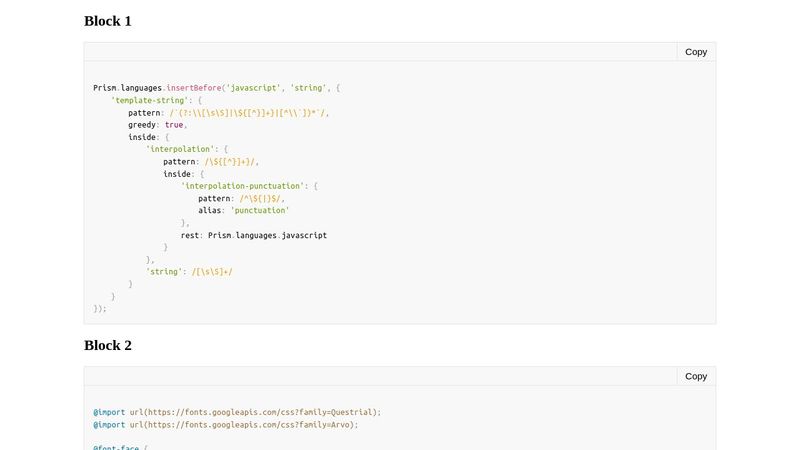Click the alias 'punctuation' value

pyautogui.click(x=259, y=210)
